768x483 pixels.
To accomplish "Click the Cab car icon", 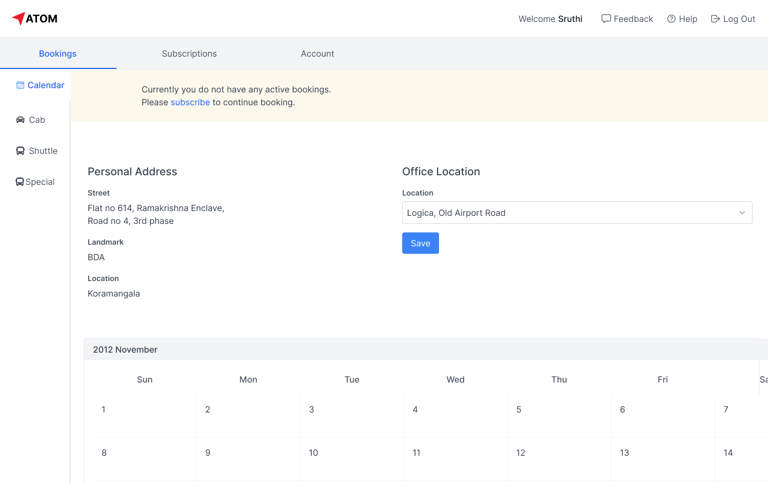I will 20,120.
